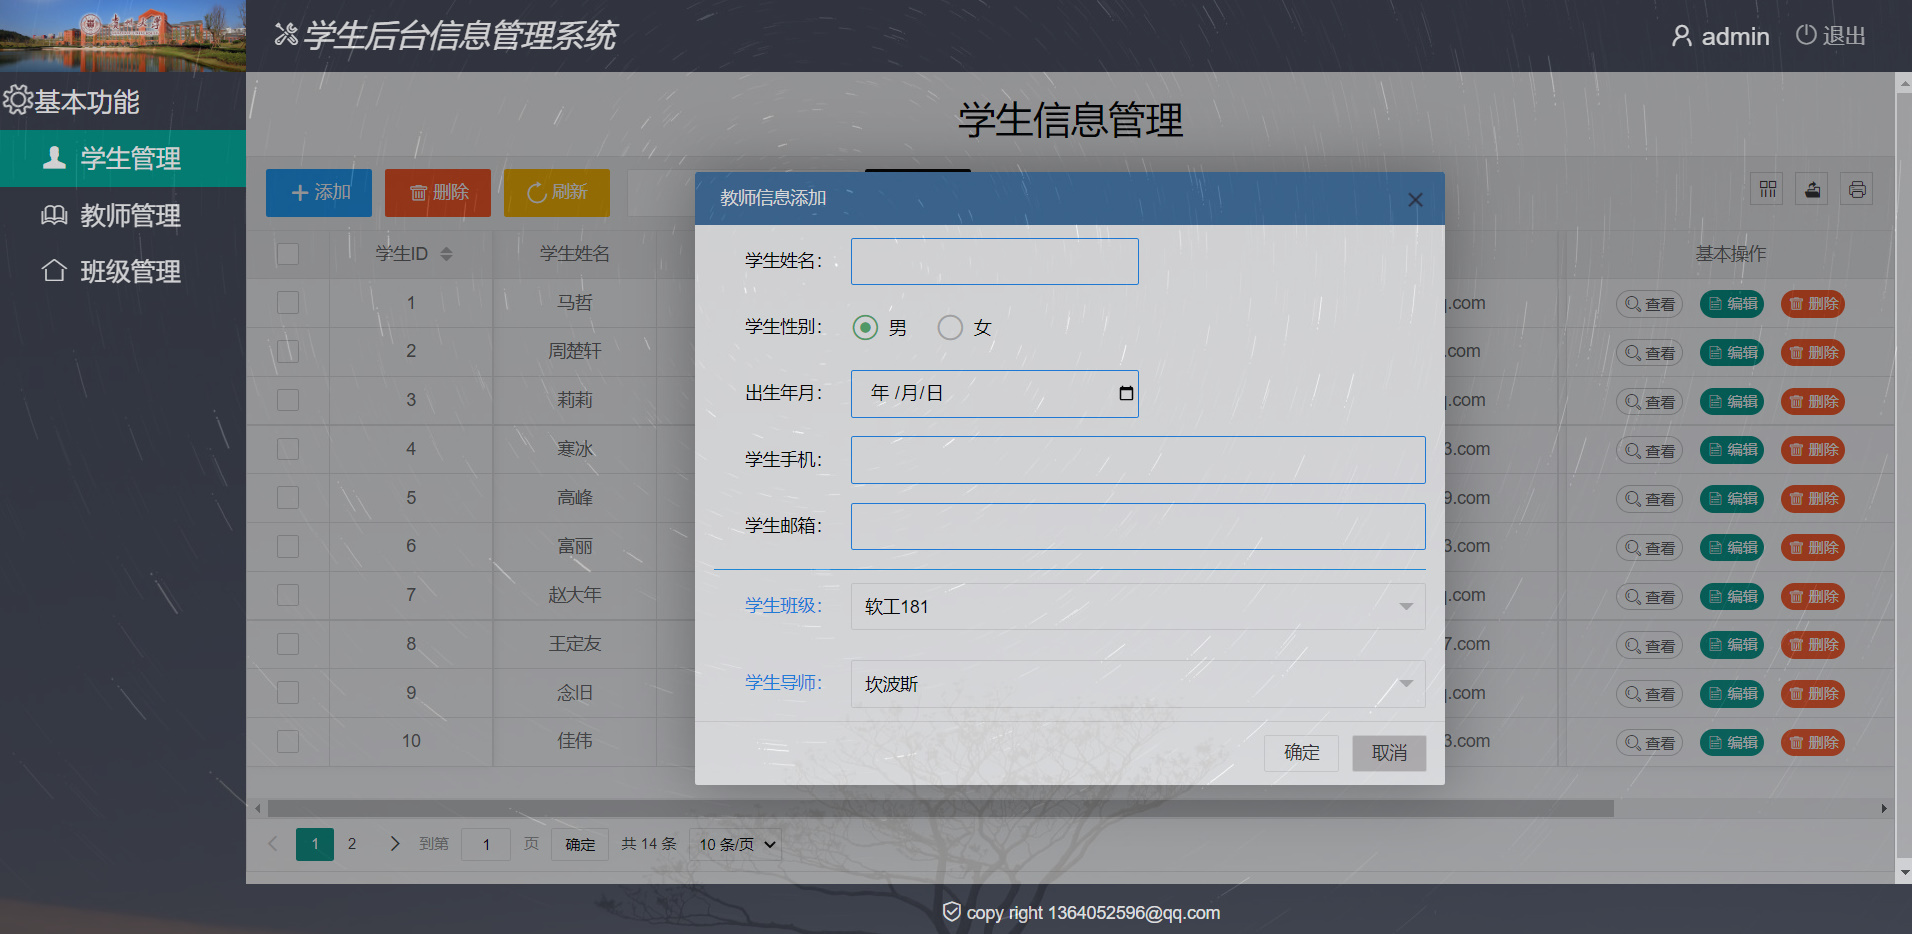Viewport: 1912px width, 934px height.
Task: Select the 女 gender radio button
Action: click(950, 327)
